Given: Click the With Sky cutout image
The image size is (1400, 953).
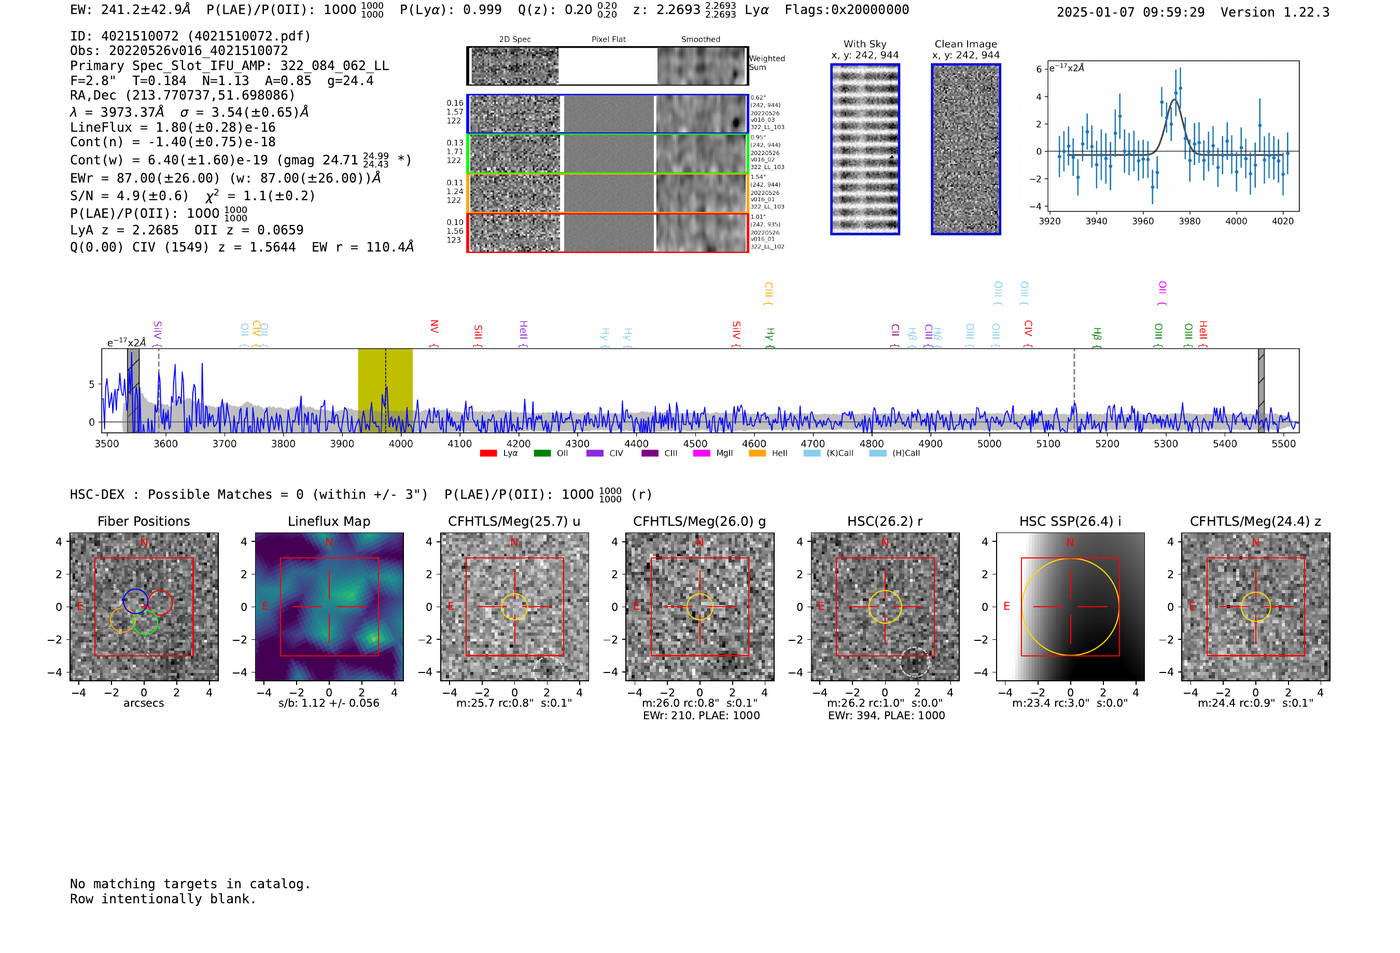Looking at the screenshot, I should 865,149.
